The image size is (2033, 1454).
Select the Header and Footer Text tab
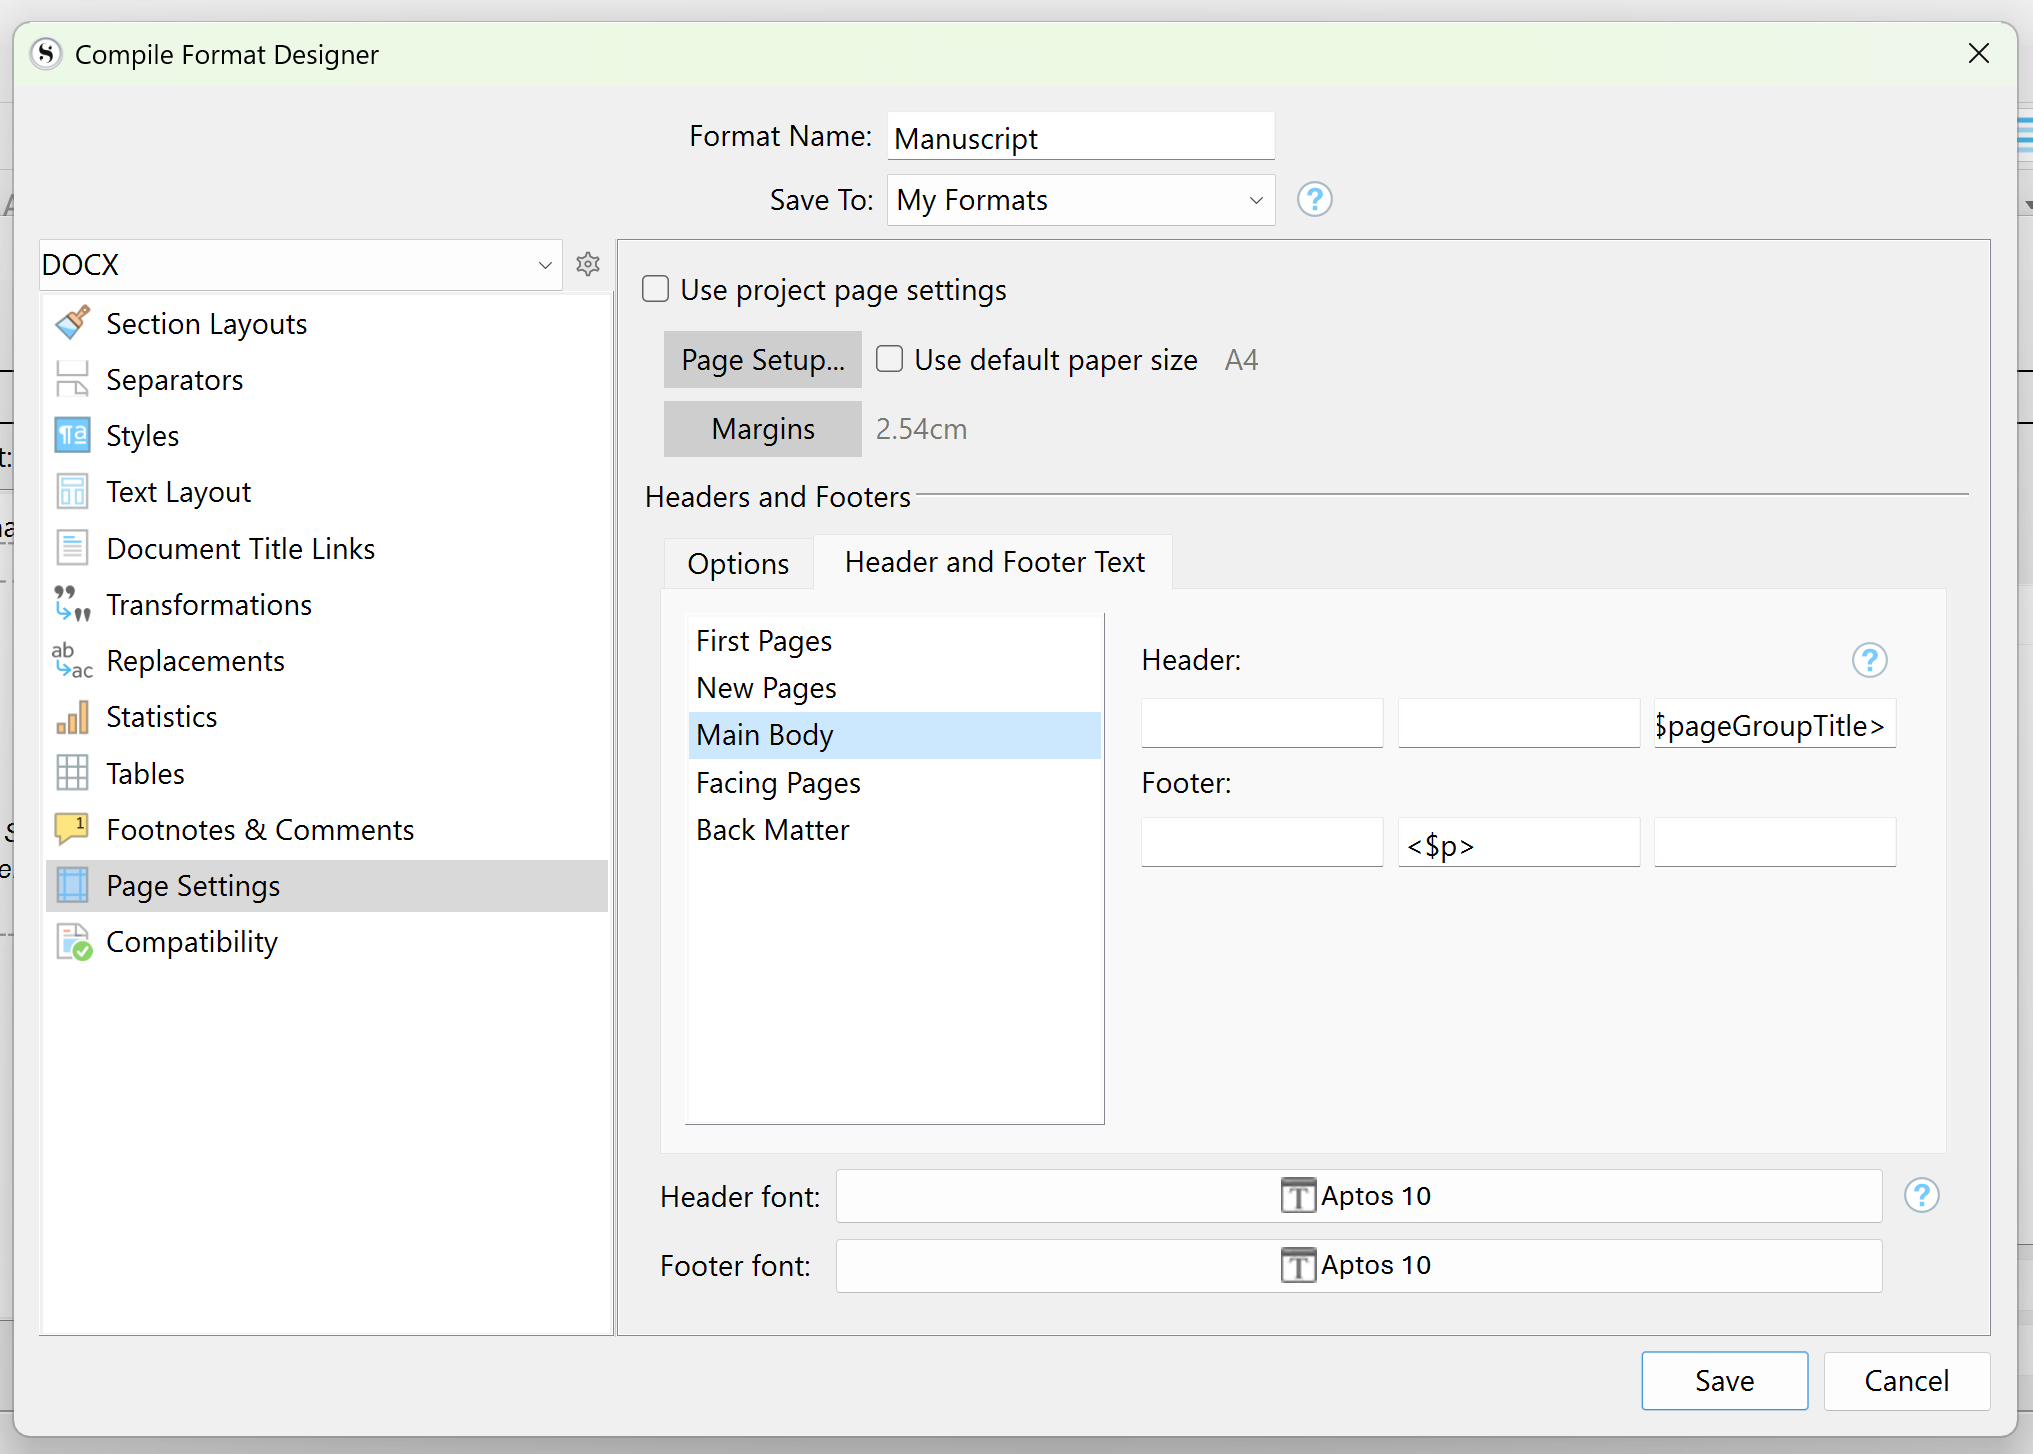[x=994, y=562]
